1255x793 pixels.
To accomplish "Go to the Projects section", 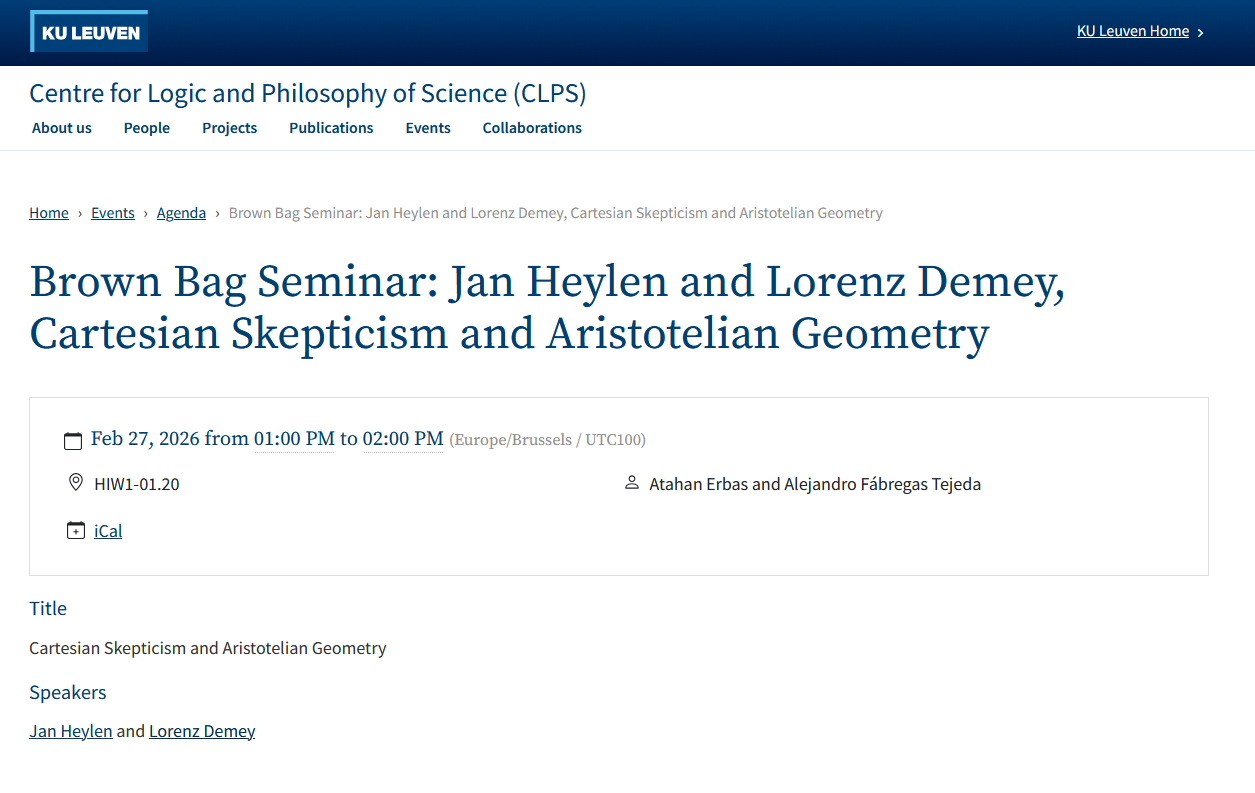I will pos(229,128).
